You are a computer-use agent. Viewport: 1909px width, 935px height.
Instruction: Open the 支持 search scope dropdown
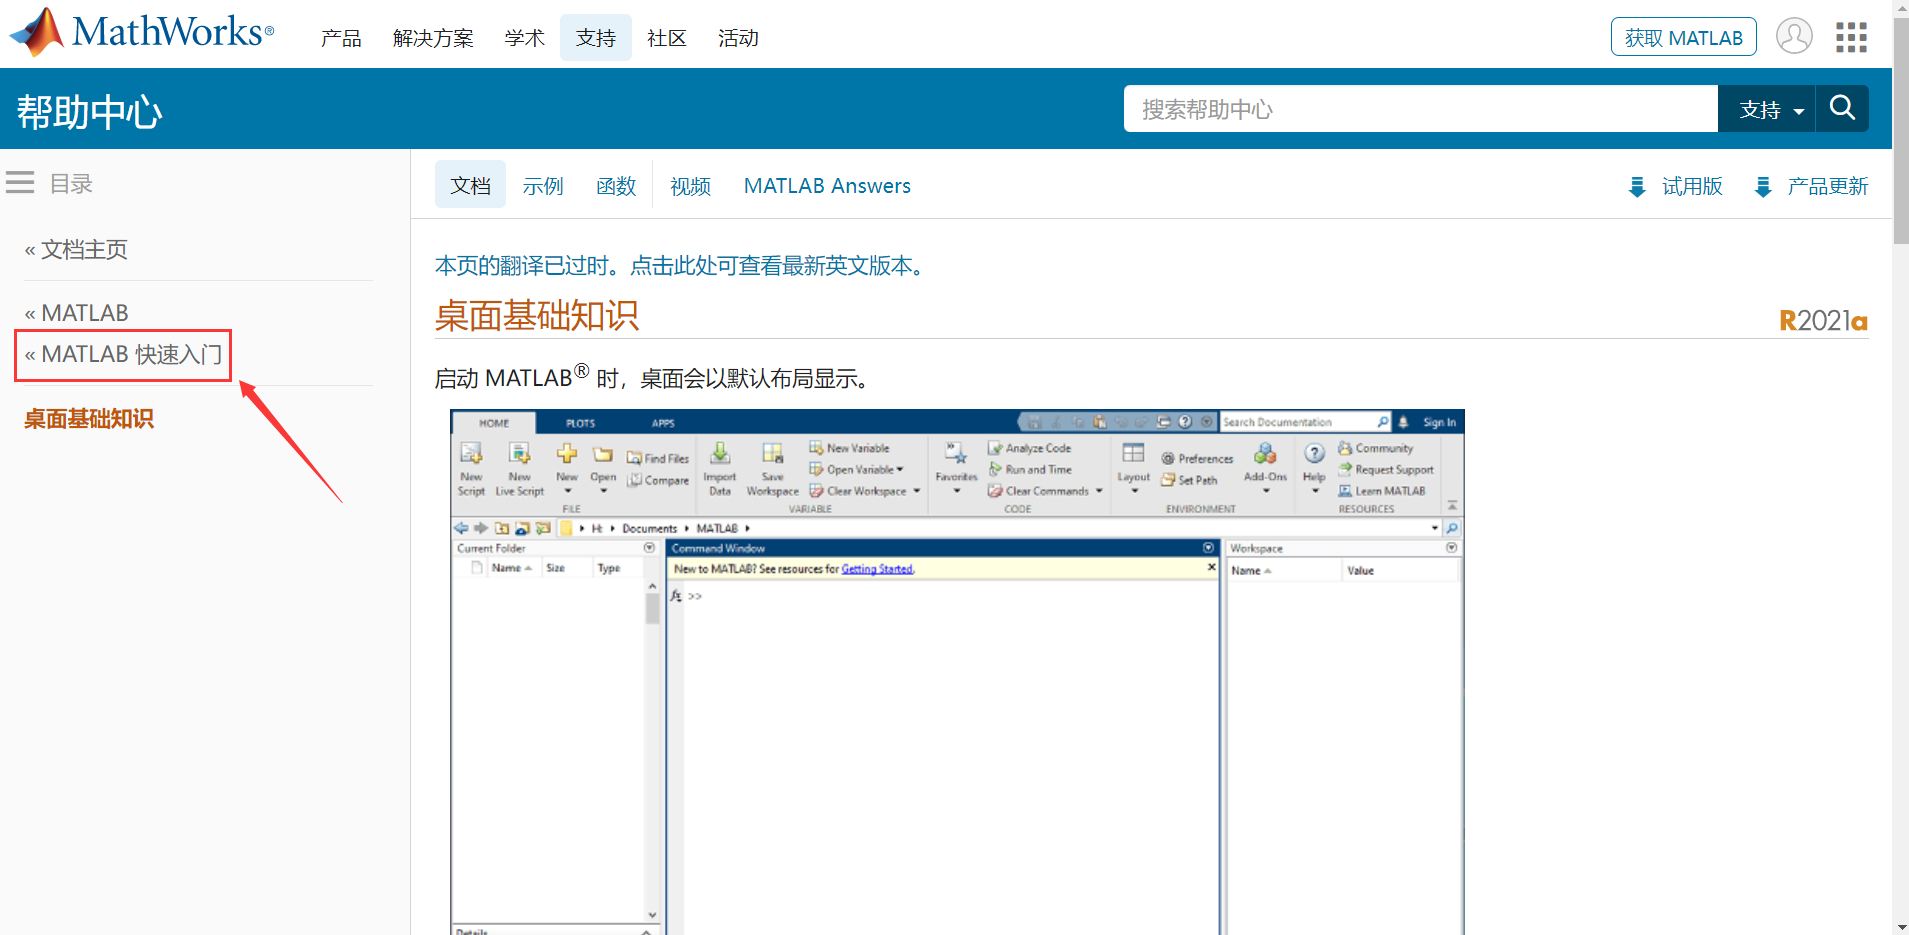(1768, 109)
